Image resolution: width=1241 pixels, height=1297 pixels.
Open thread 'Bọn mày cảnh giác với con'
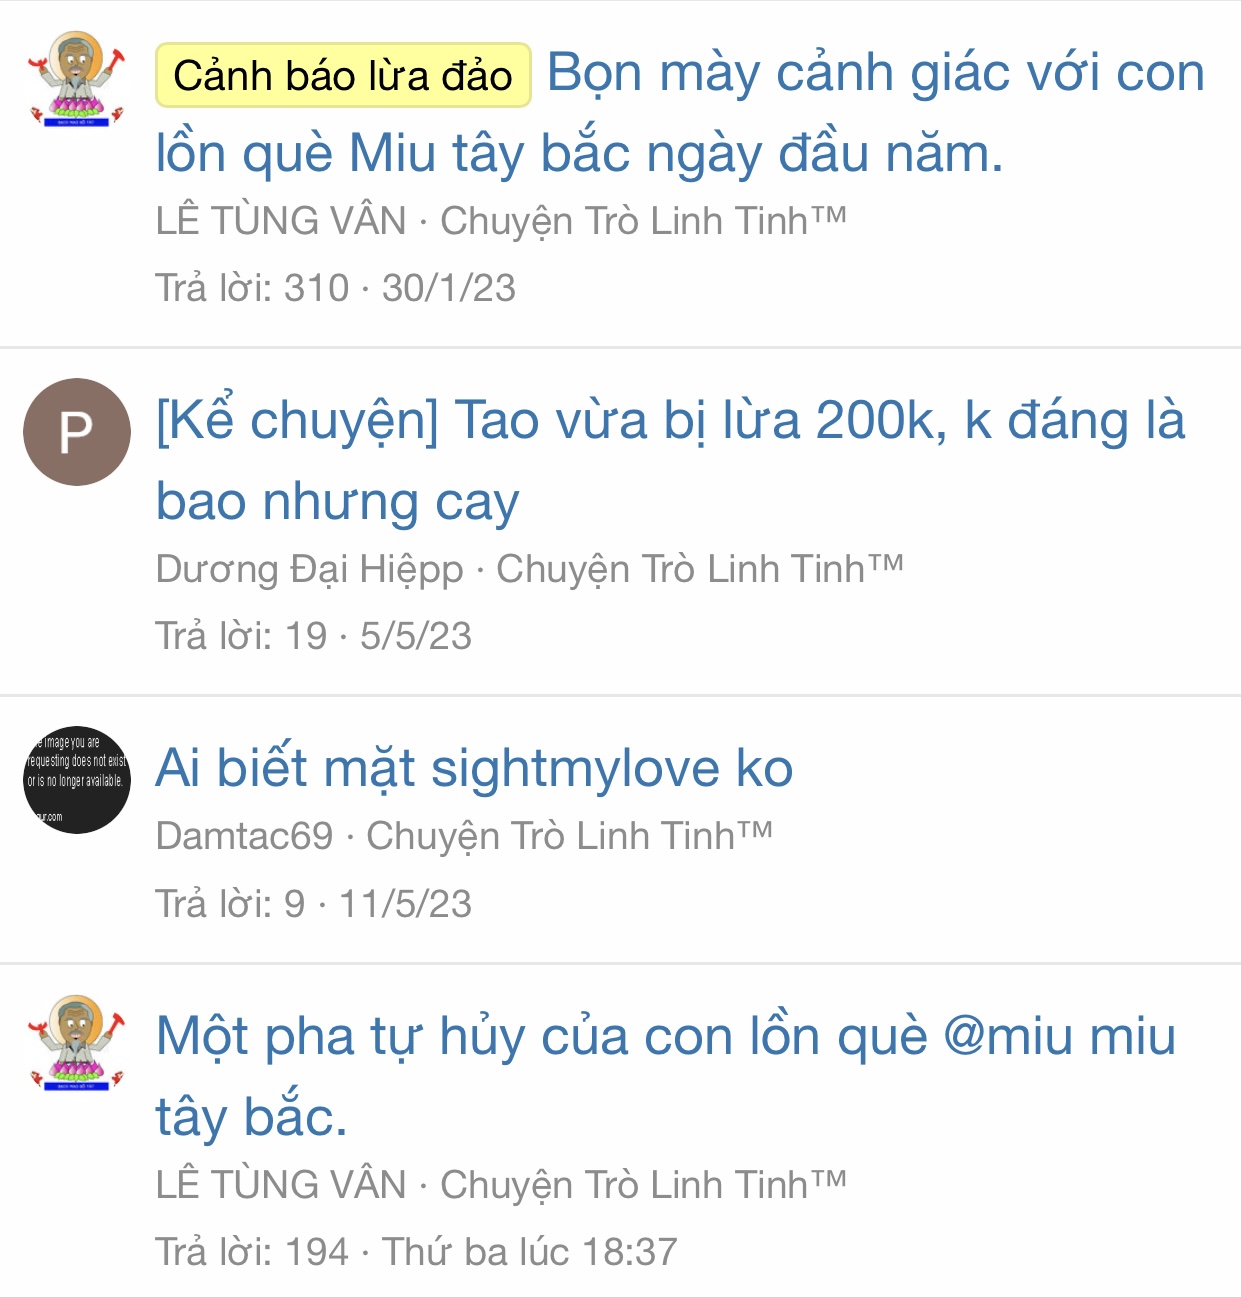click(x=680, y=113)
